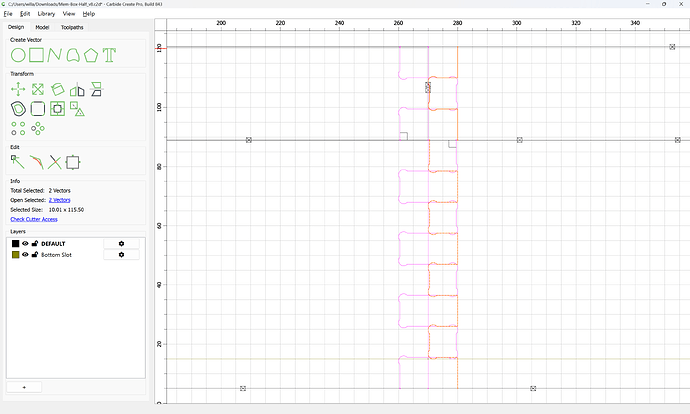The width and height of the screenshot is (690, 414).
Task: Click the Check Cutter Access link
Action: tap(34, 219)
